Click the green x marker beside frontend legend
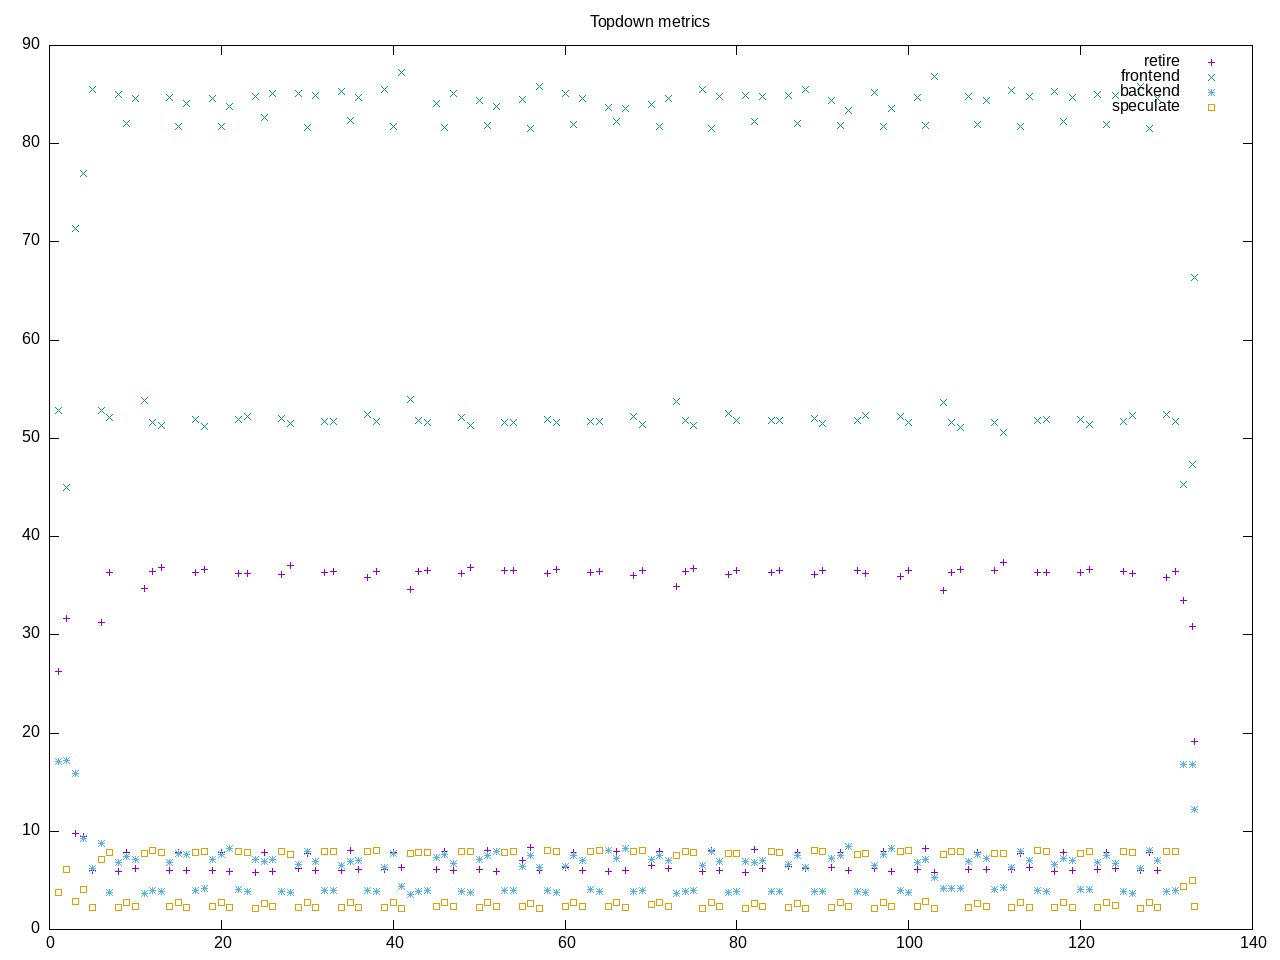 [1211, 77]
